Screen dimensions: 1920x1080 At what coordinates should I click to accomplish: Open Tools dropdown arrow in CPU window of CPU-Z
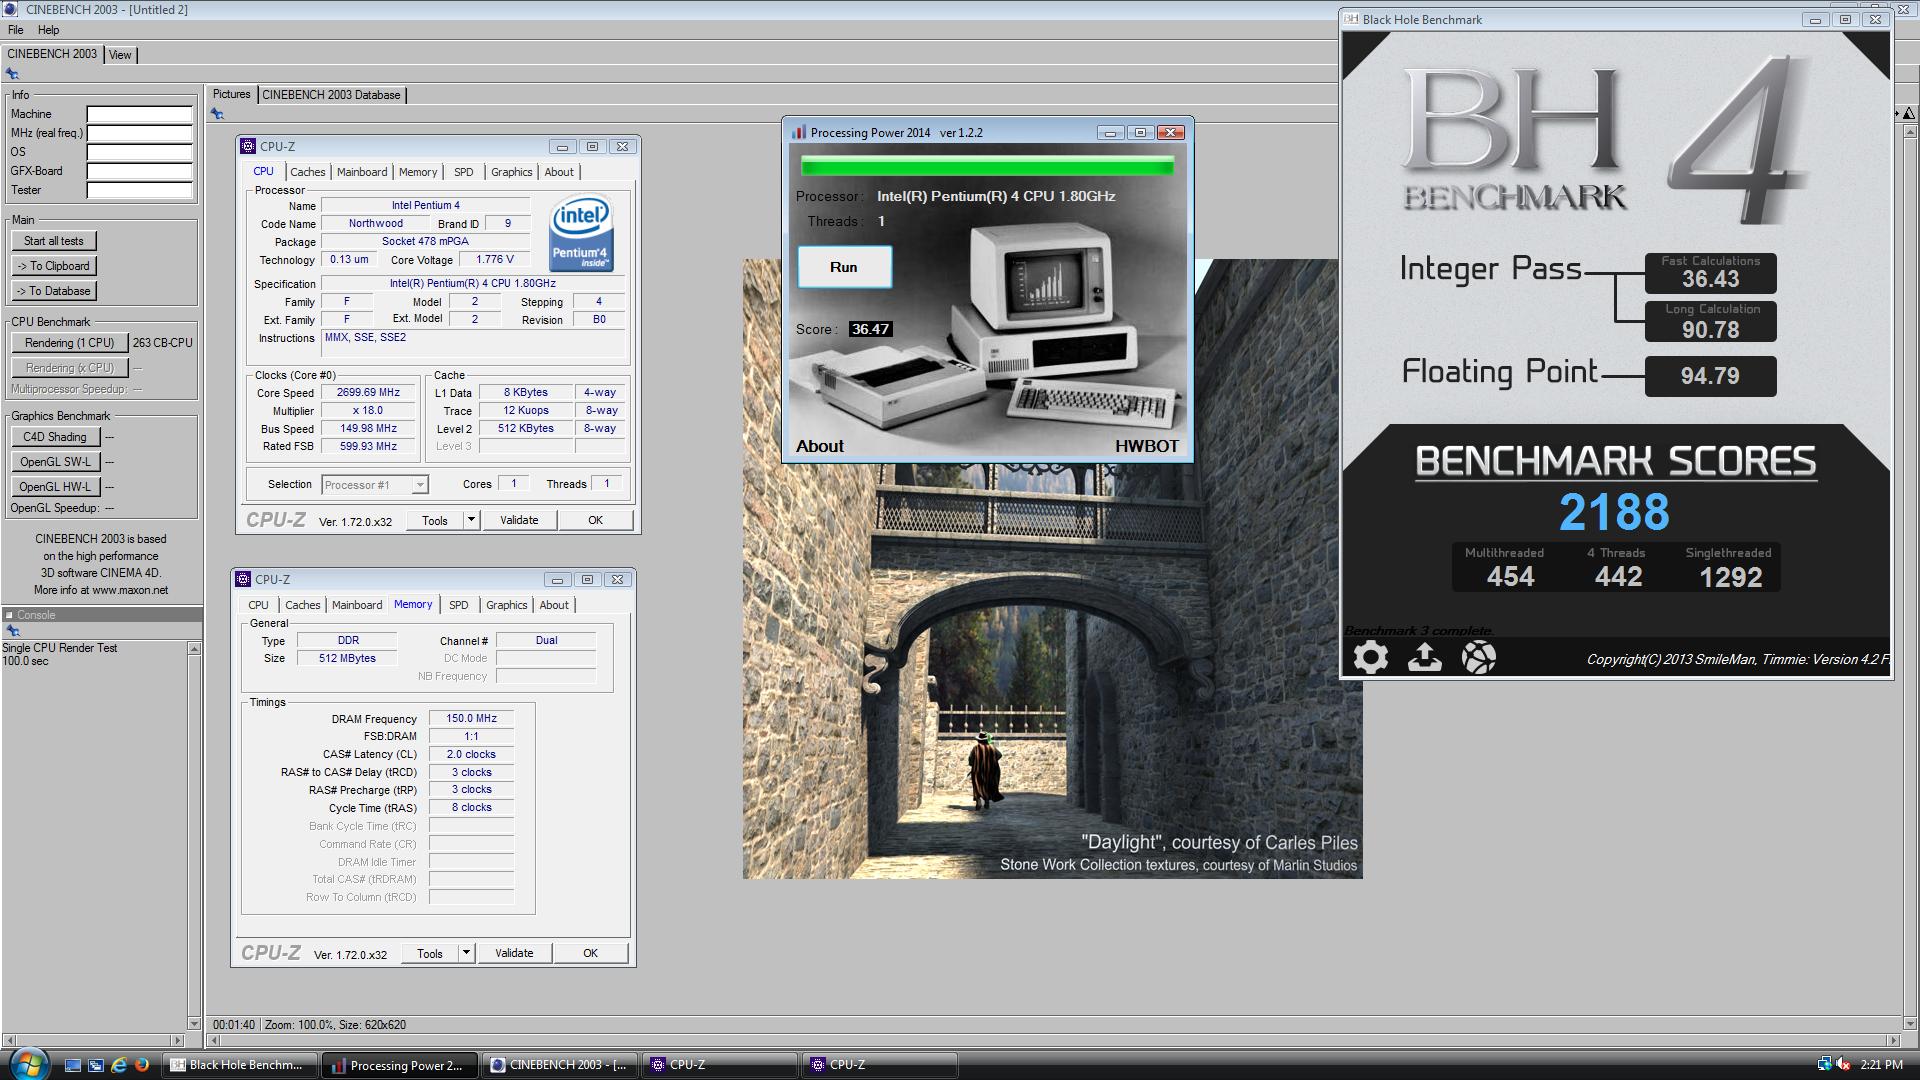(x=471, y=520)
